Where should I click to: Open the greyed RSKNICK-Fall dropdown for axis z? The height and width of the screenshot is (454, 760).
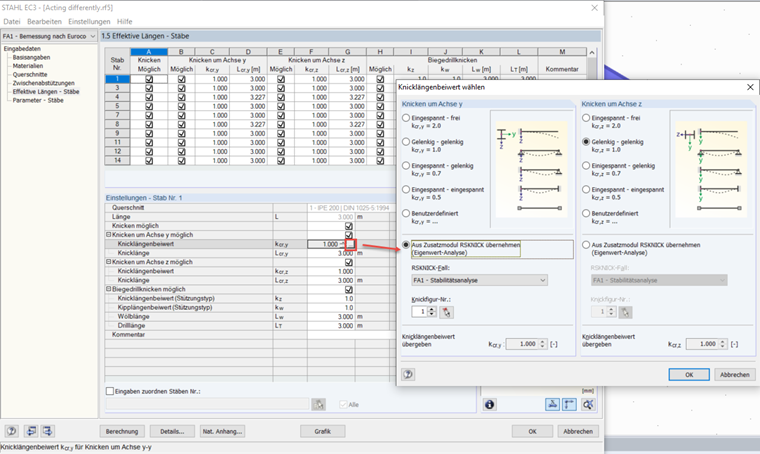tap(659, 280)
